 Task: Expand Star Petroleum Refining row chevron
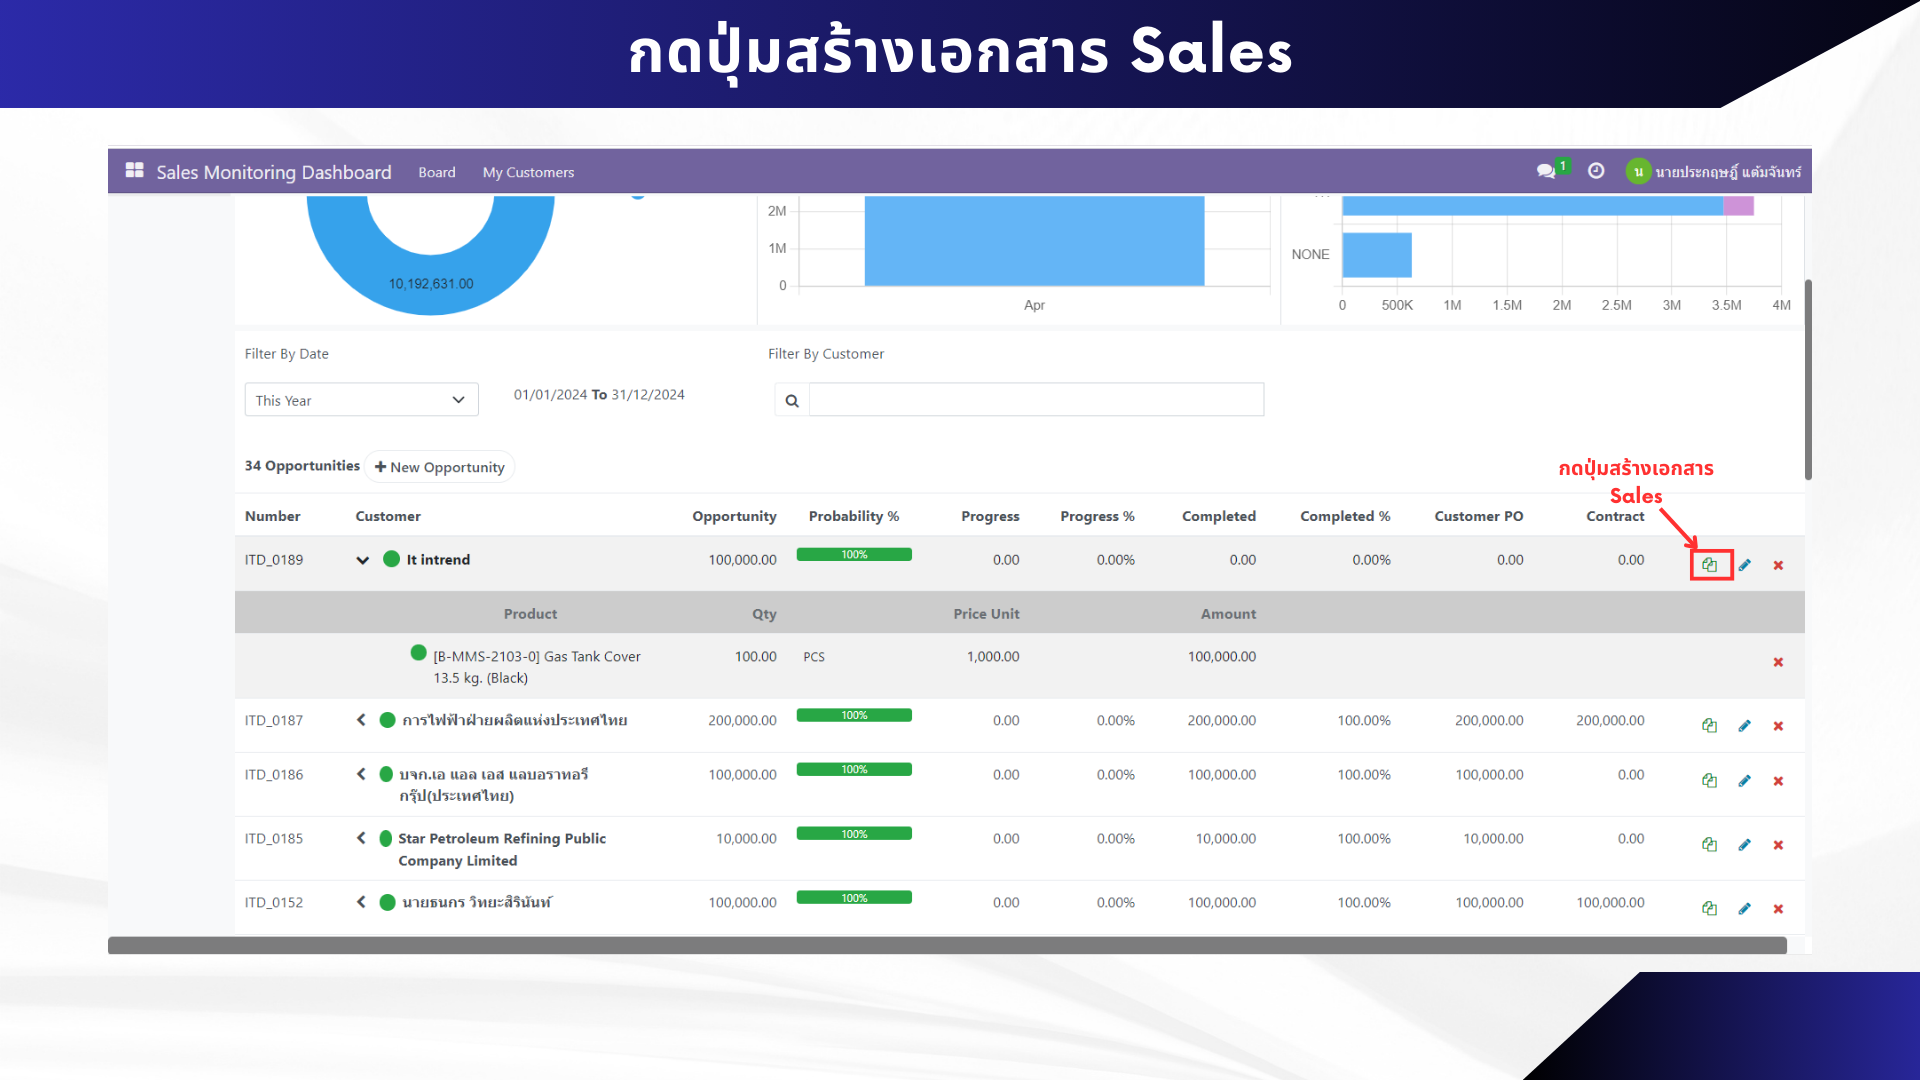pos(361,838)
